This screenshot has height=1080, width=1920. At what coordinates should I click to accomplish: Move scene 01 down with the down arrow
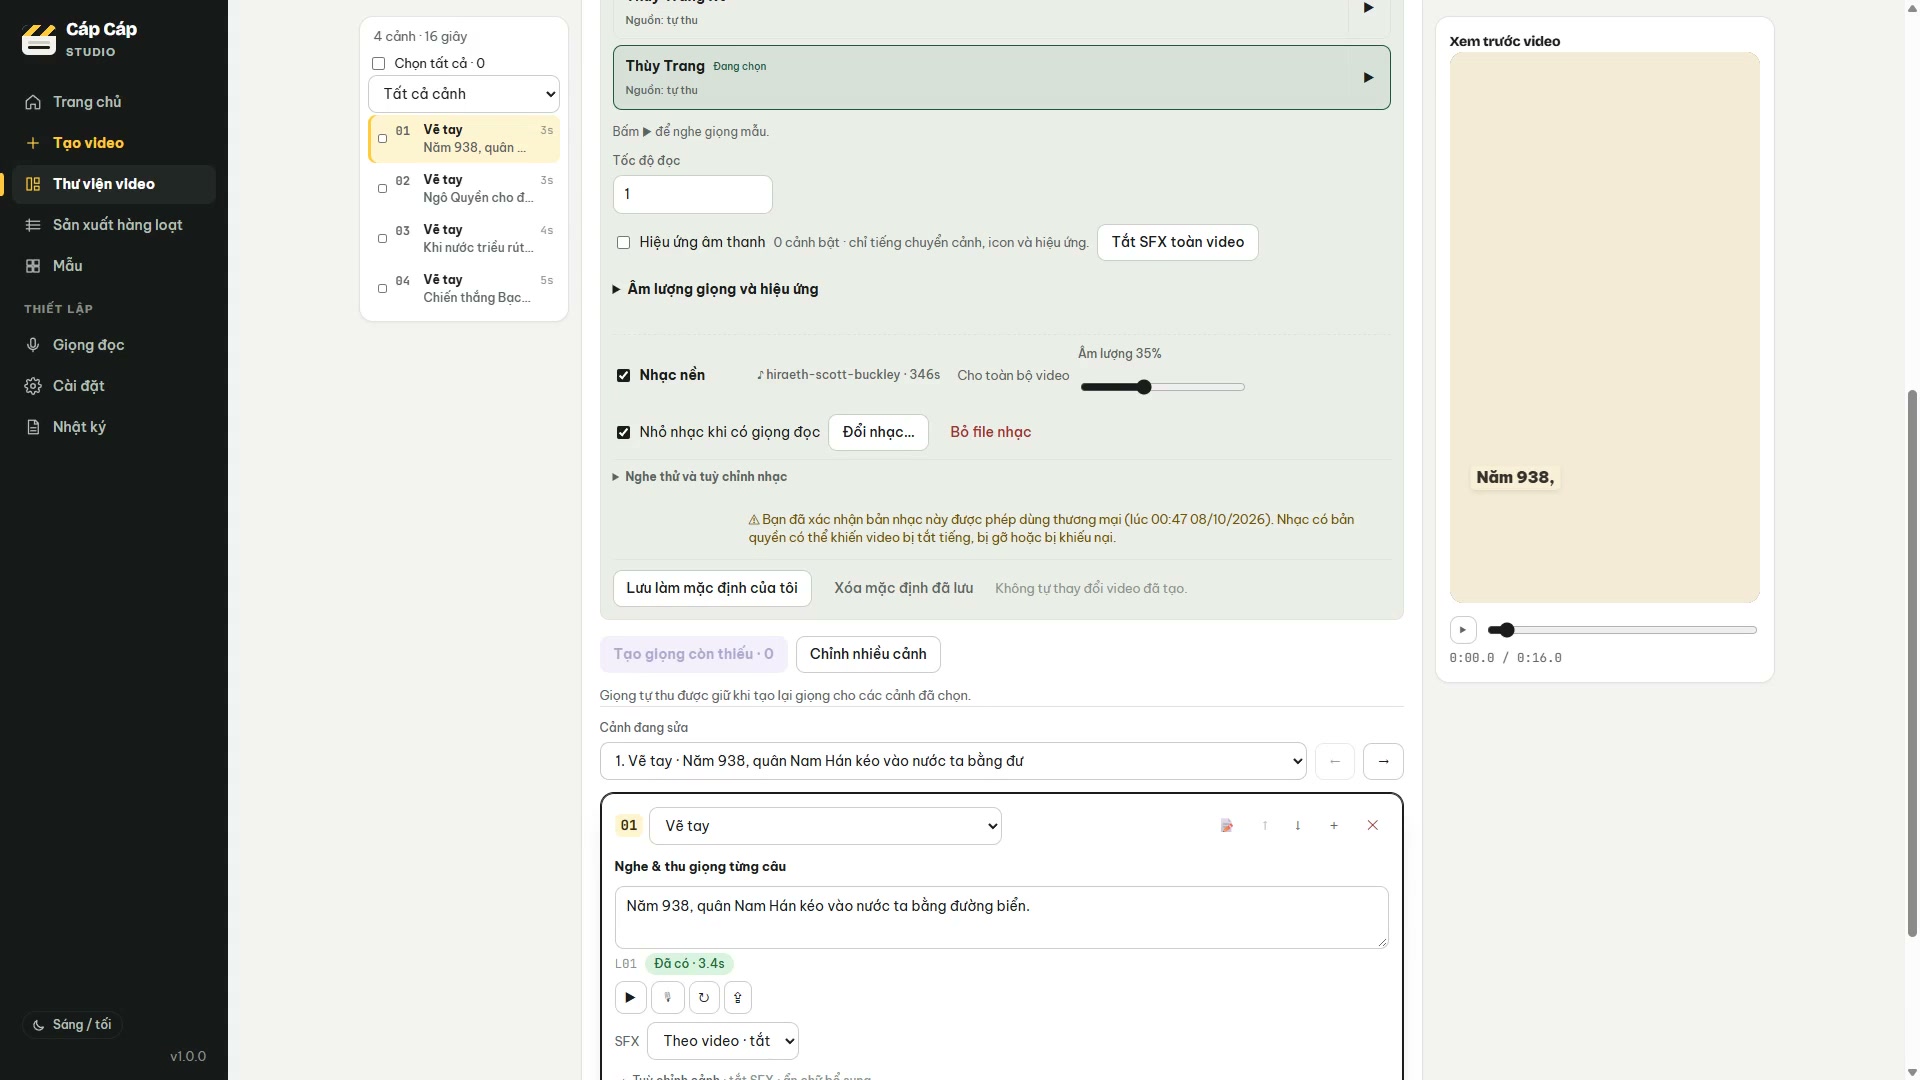click(1298, 826)
